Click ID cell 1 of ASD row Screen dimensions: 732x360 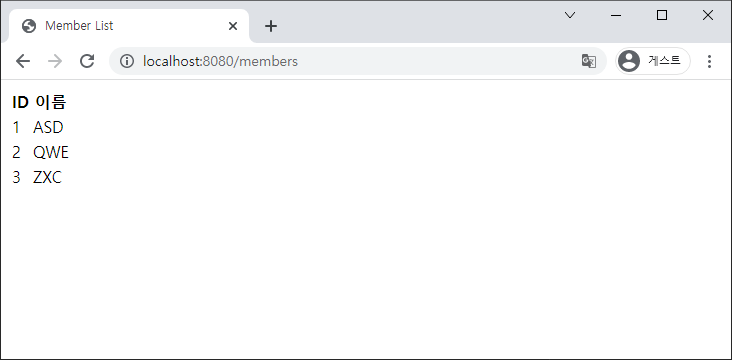point(16,127)
